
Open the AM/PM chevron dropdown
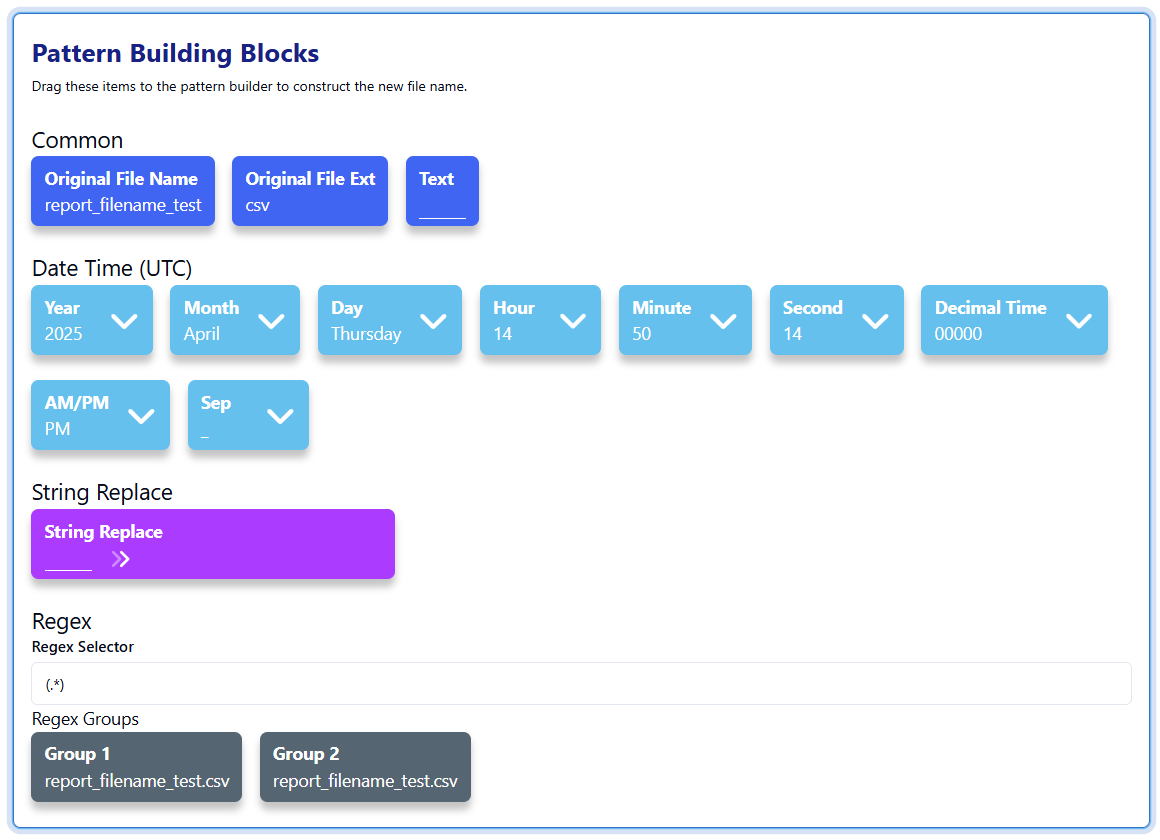(x=142, y=416)
